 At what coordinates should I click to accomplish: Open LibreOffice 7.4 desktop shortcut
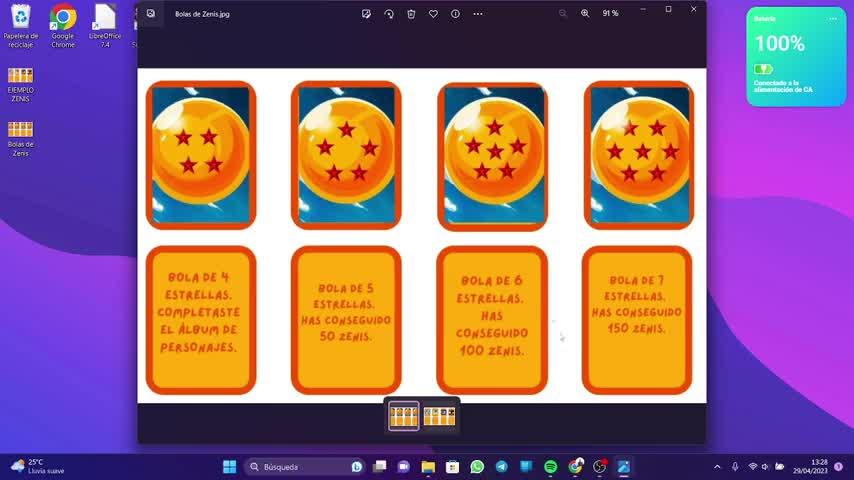(x=105, y=26)
